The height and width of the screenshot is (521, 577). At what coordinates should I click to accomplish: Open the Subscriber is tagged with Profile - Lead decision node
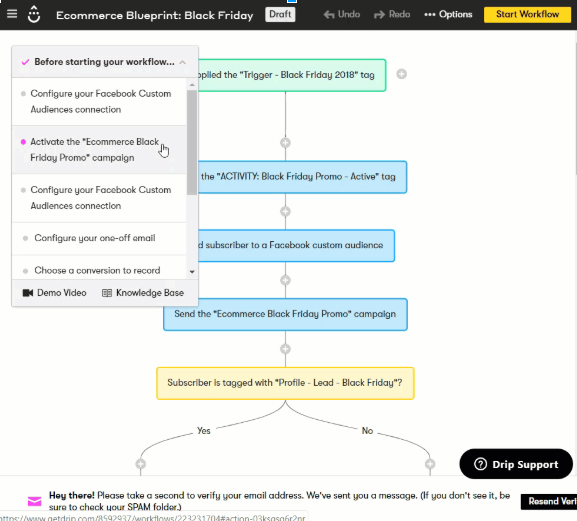click(x=285, y=383)
